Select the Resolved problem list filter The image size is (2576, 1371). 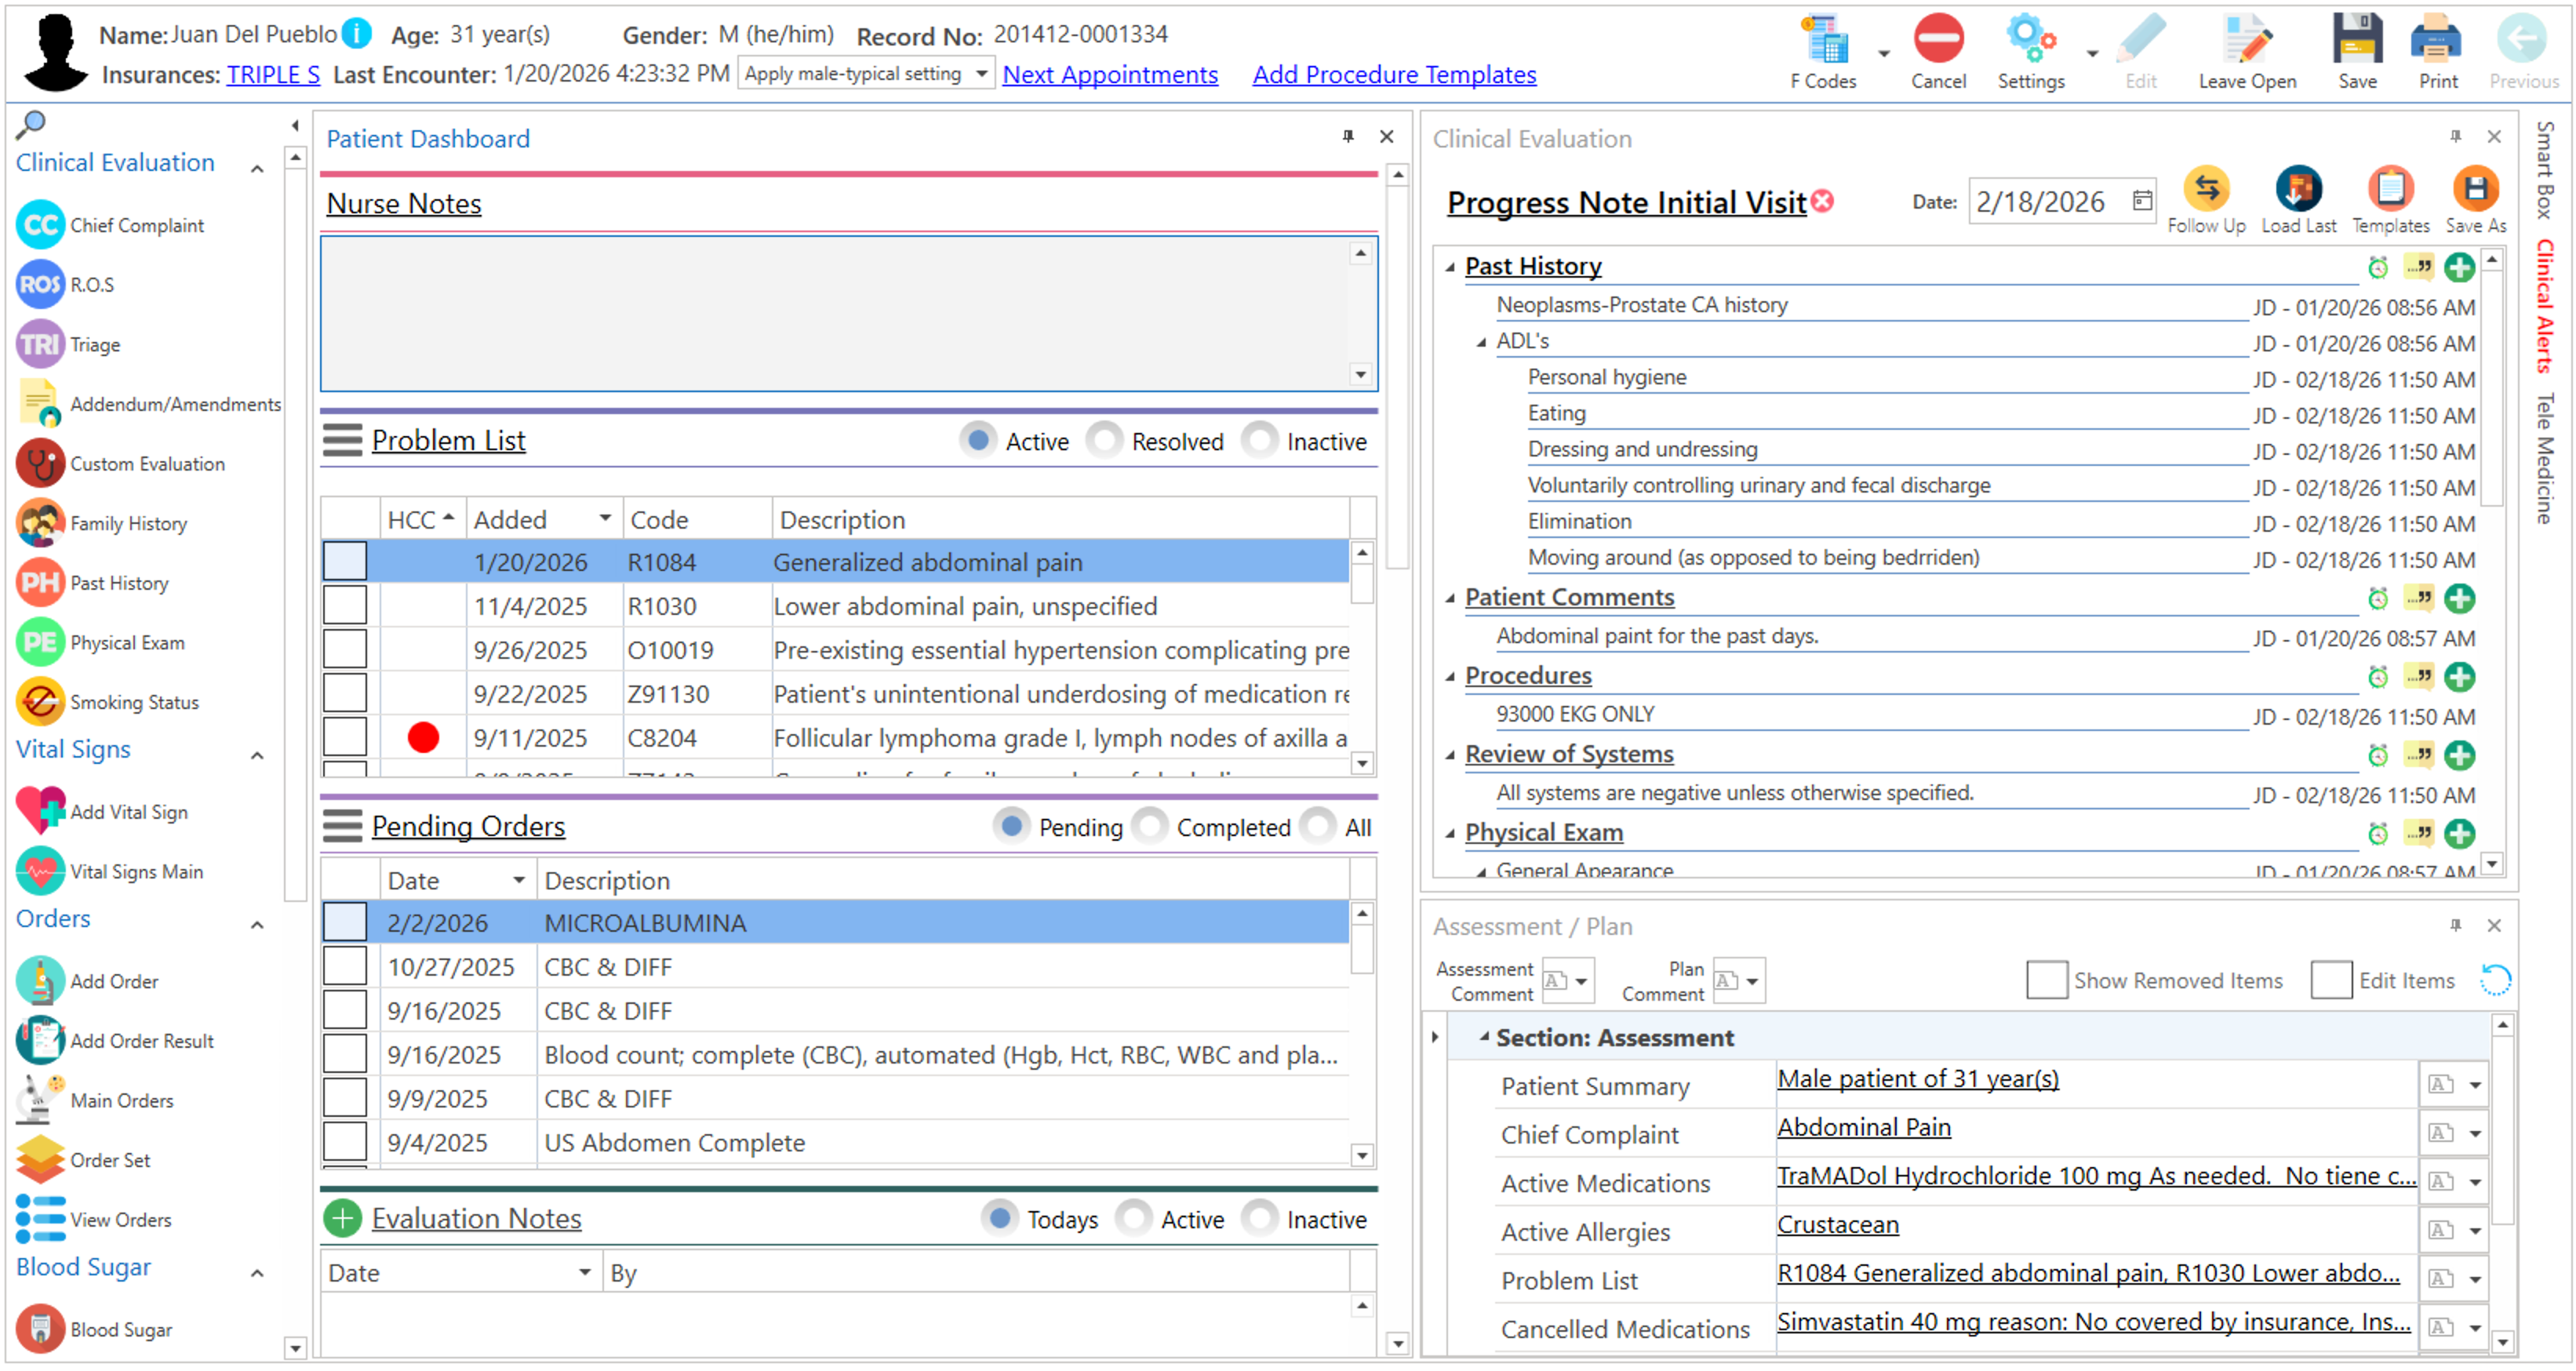point(1105,441)
